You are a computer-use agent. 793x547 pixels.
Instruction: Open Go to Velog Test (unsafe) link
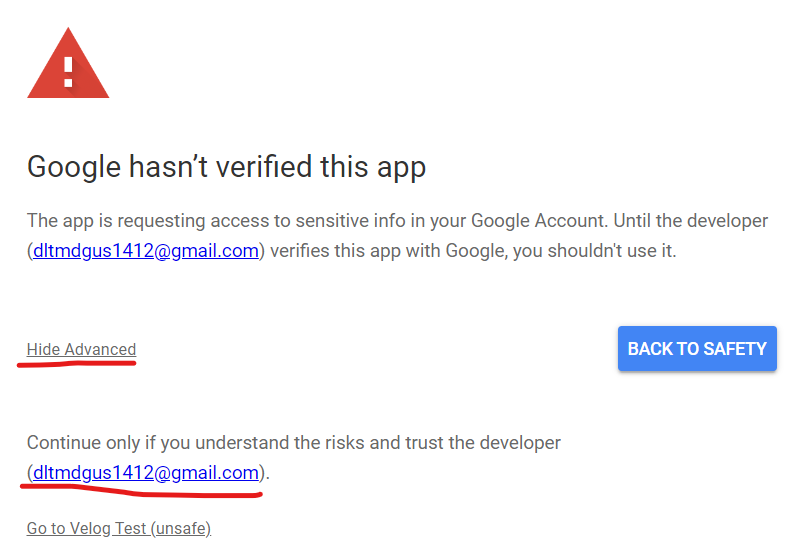(119, 528)
